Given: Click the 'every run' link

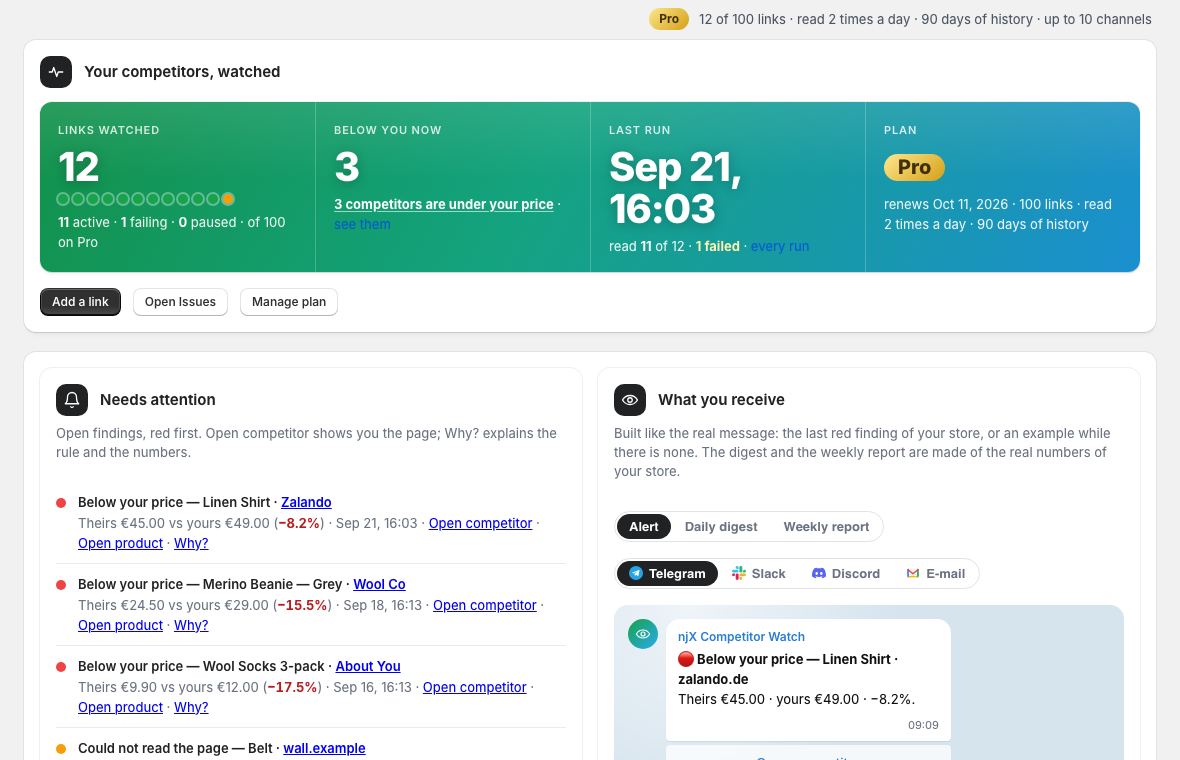Looking at the screenshot, I should pos(780,247).
